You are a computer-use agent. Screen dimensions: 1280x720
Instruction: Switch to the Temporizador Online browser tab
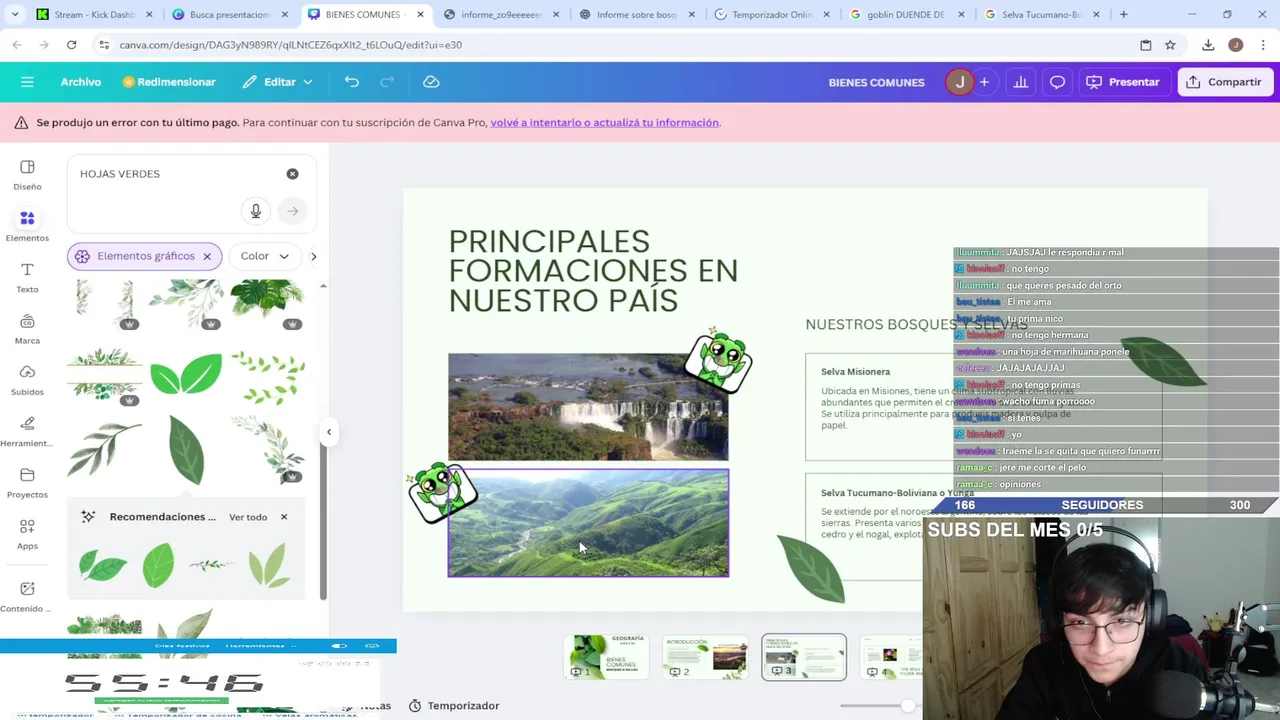pos(770,15)
